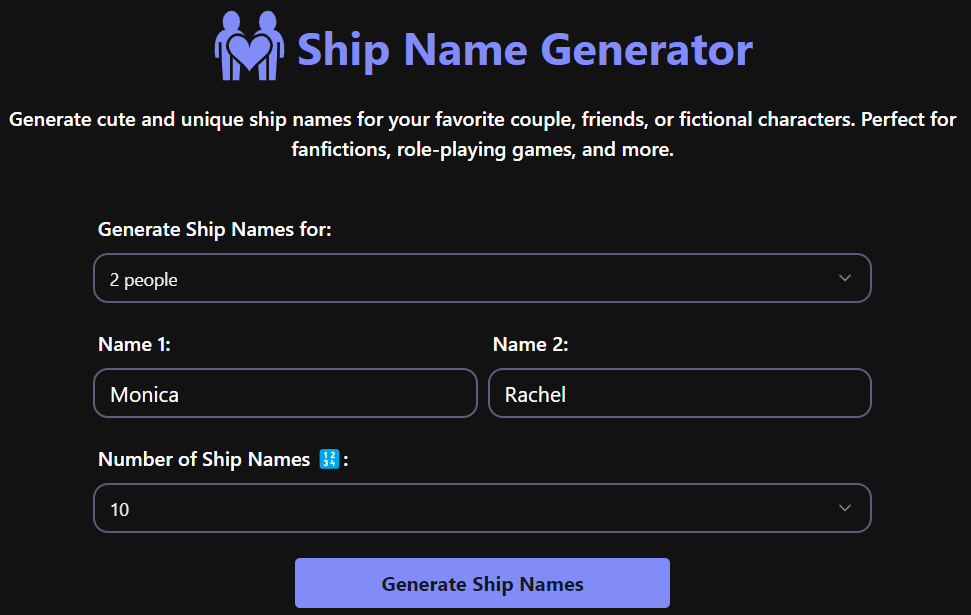
Task: Open the 'Number of Ship Names' dropdown
Action: coord(483,508)
